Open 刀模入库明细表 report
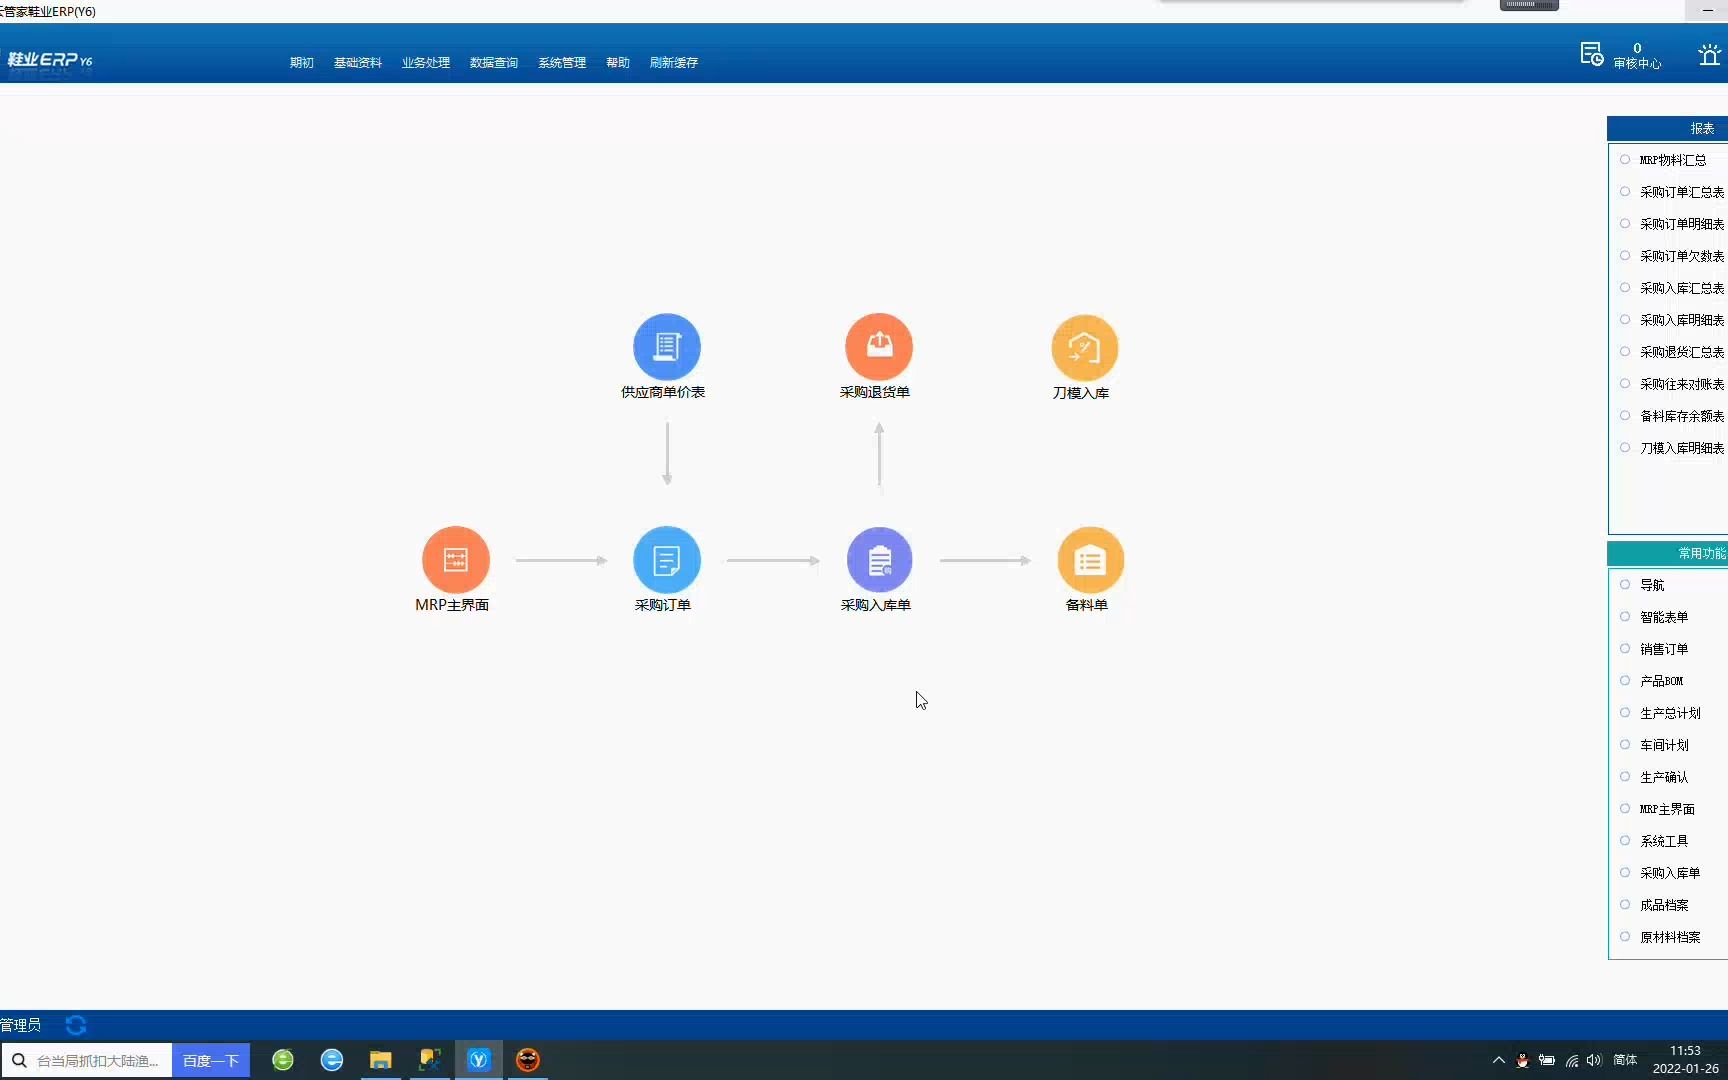This screenshot has width=1728, height=1080. pyautogui.click(x=1682, y=448)
